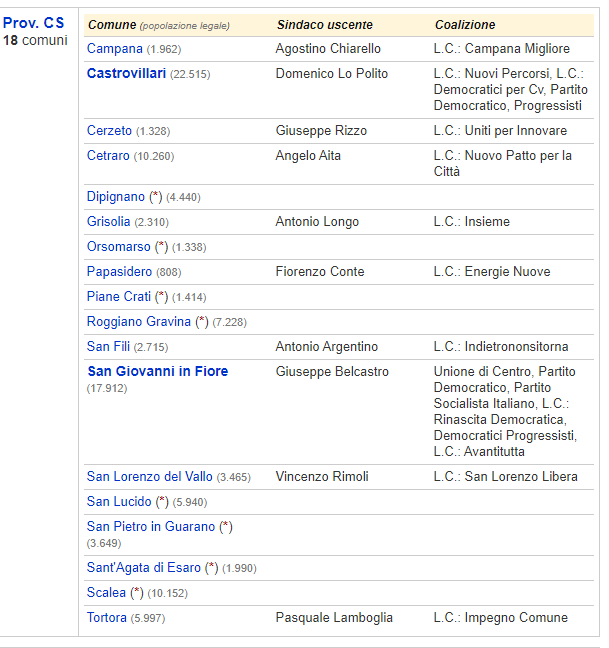Click Cetraro population figure (10.260)
Image resolution: width=609 pixels, height=648 pixels.
tap(154, 156)
